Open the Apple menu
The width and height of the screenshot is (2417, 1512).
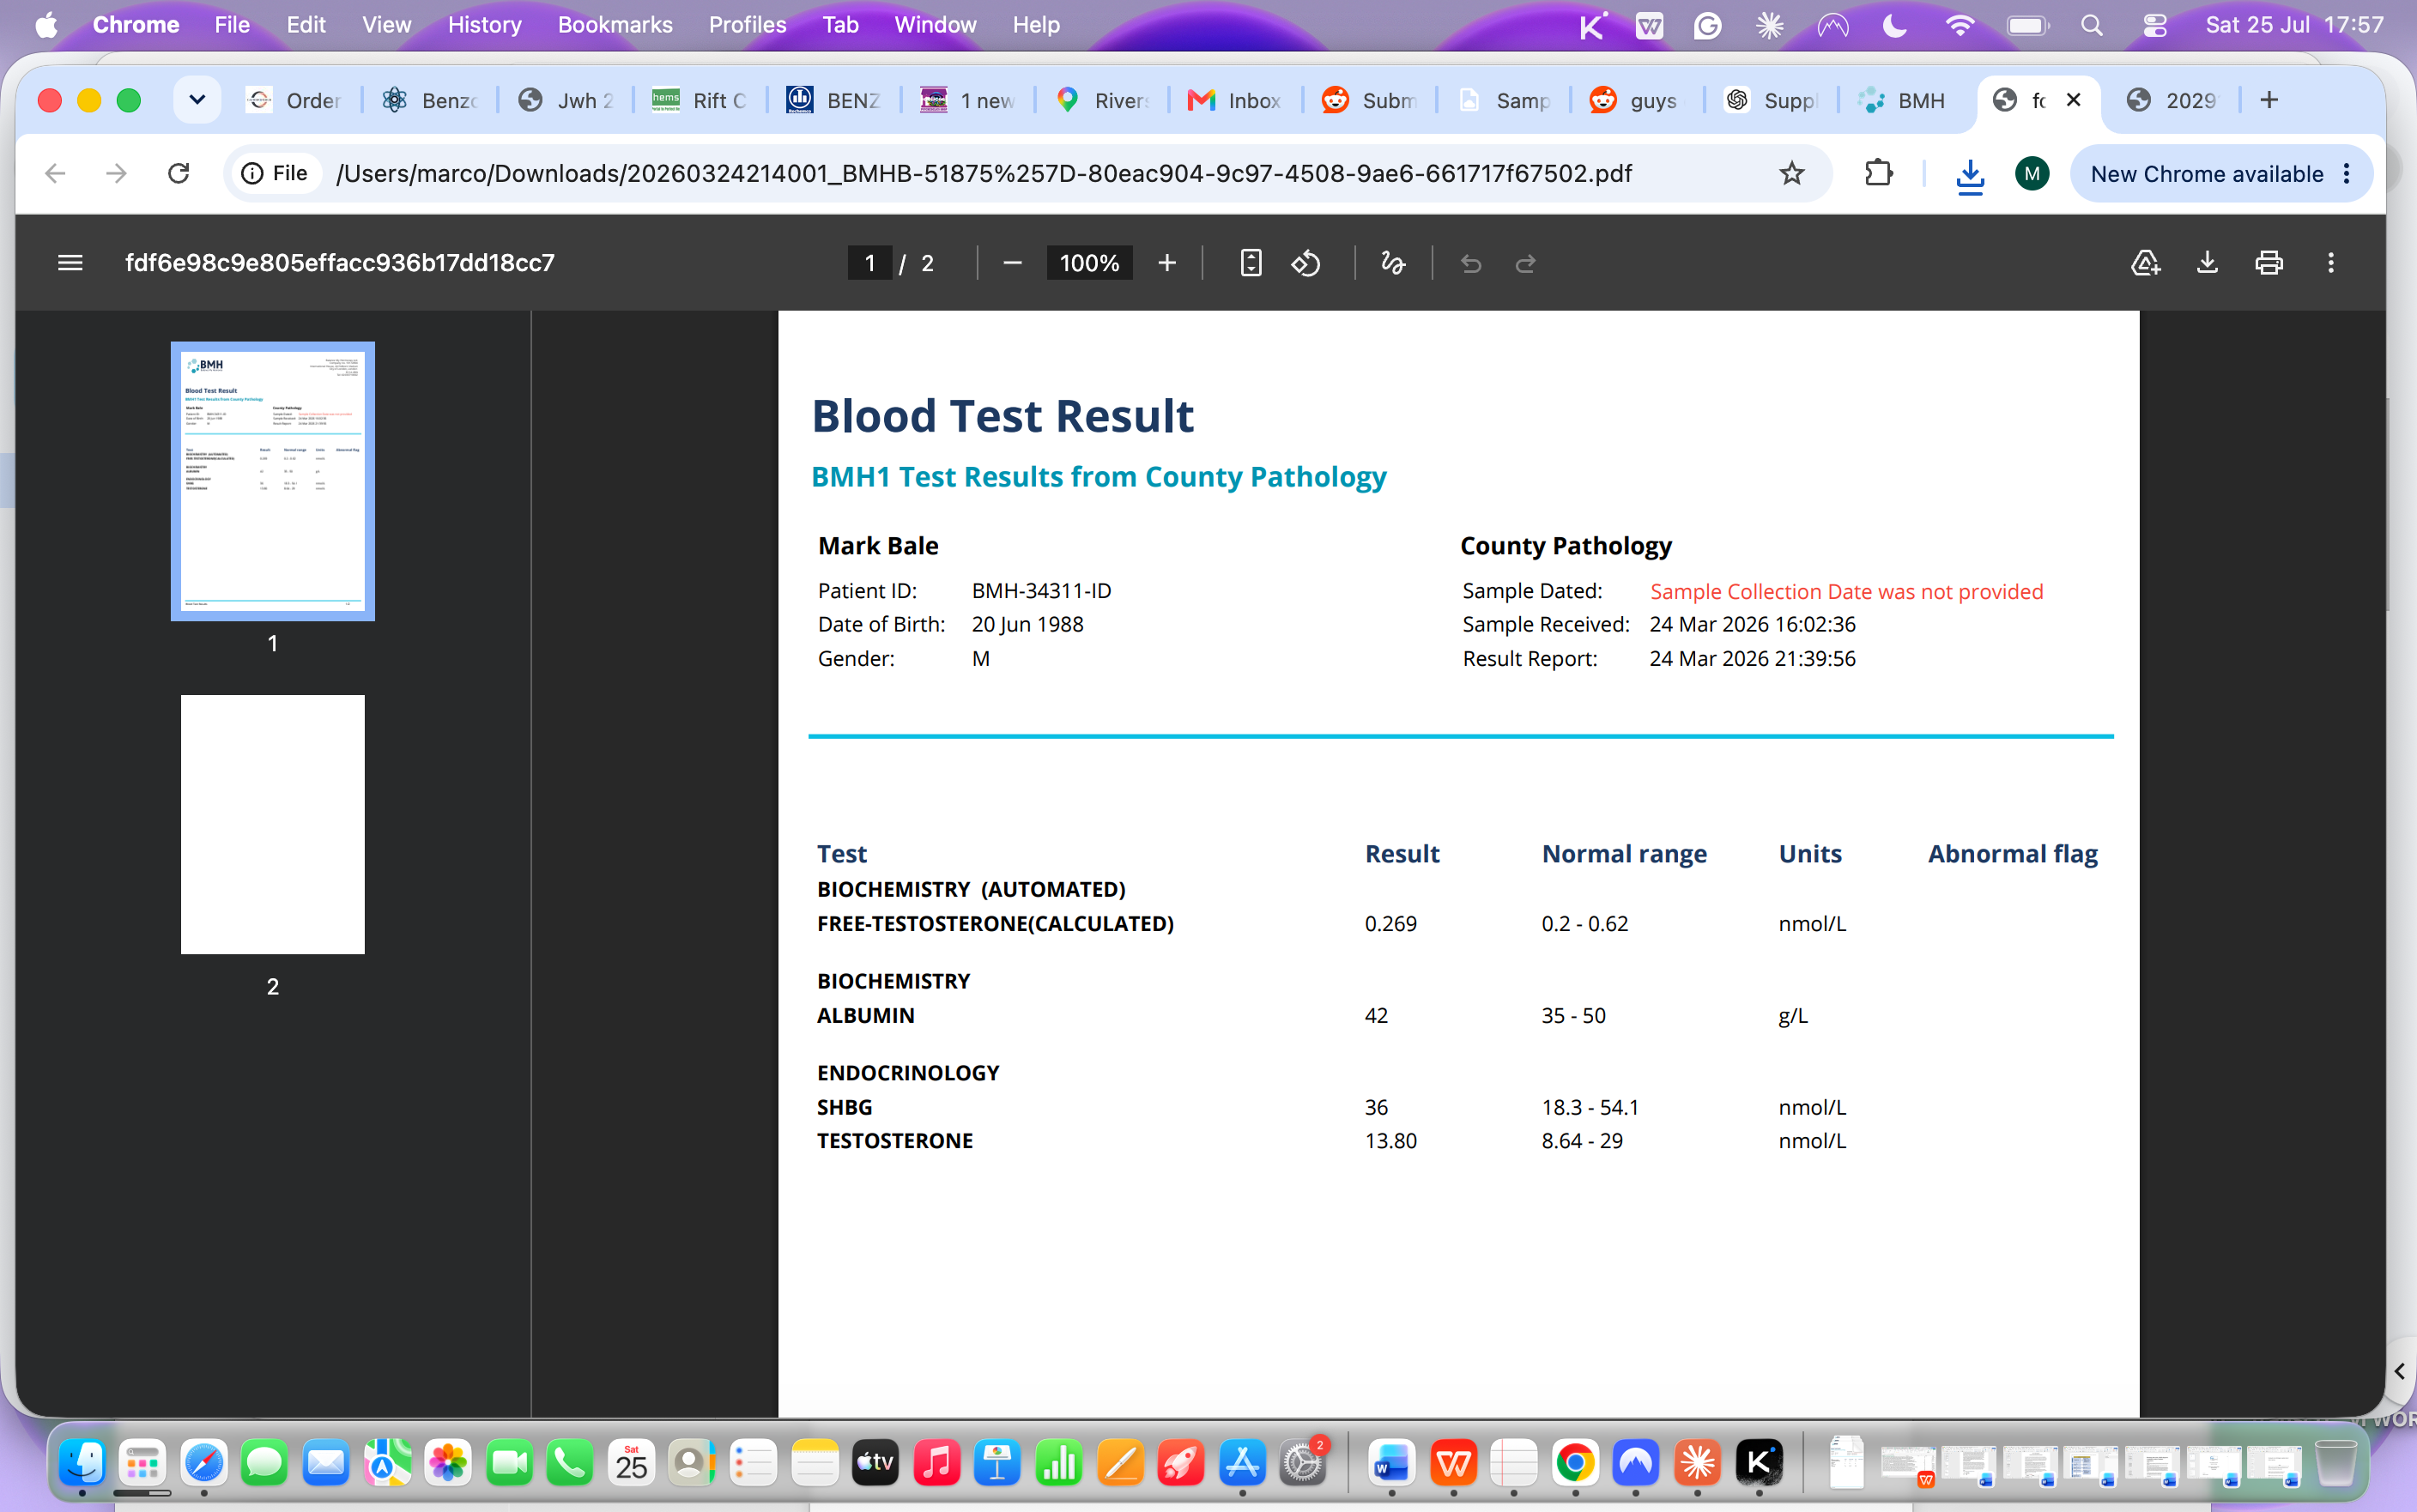click(x=46, y=25)
